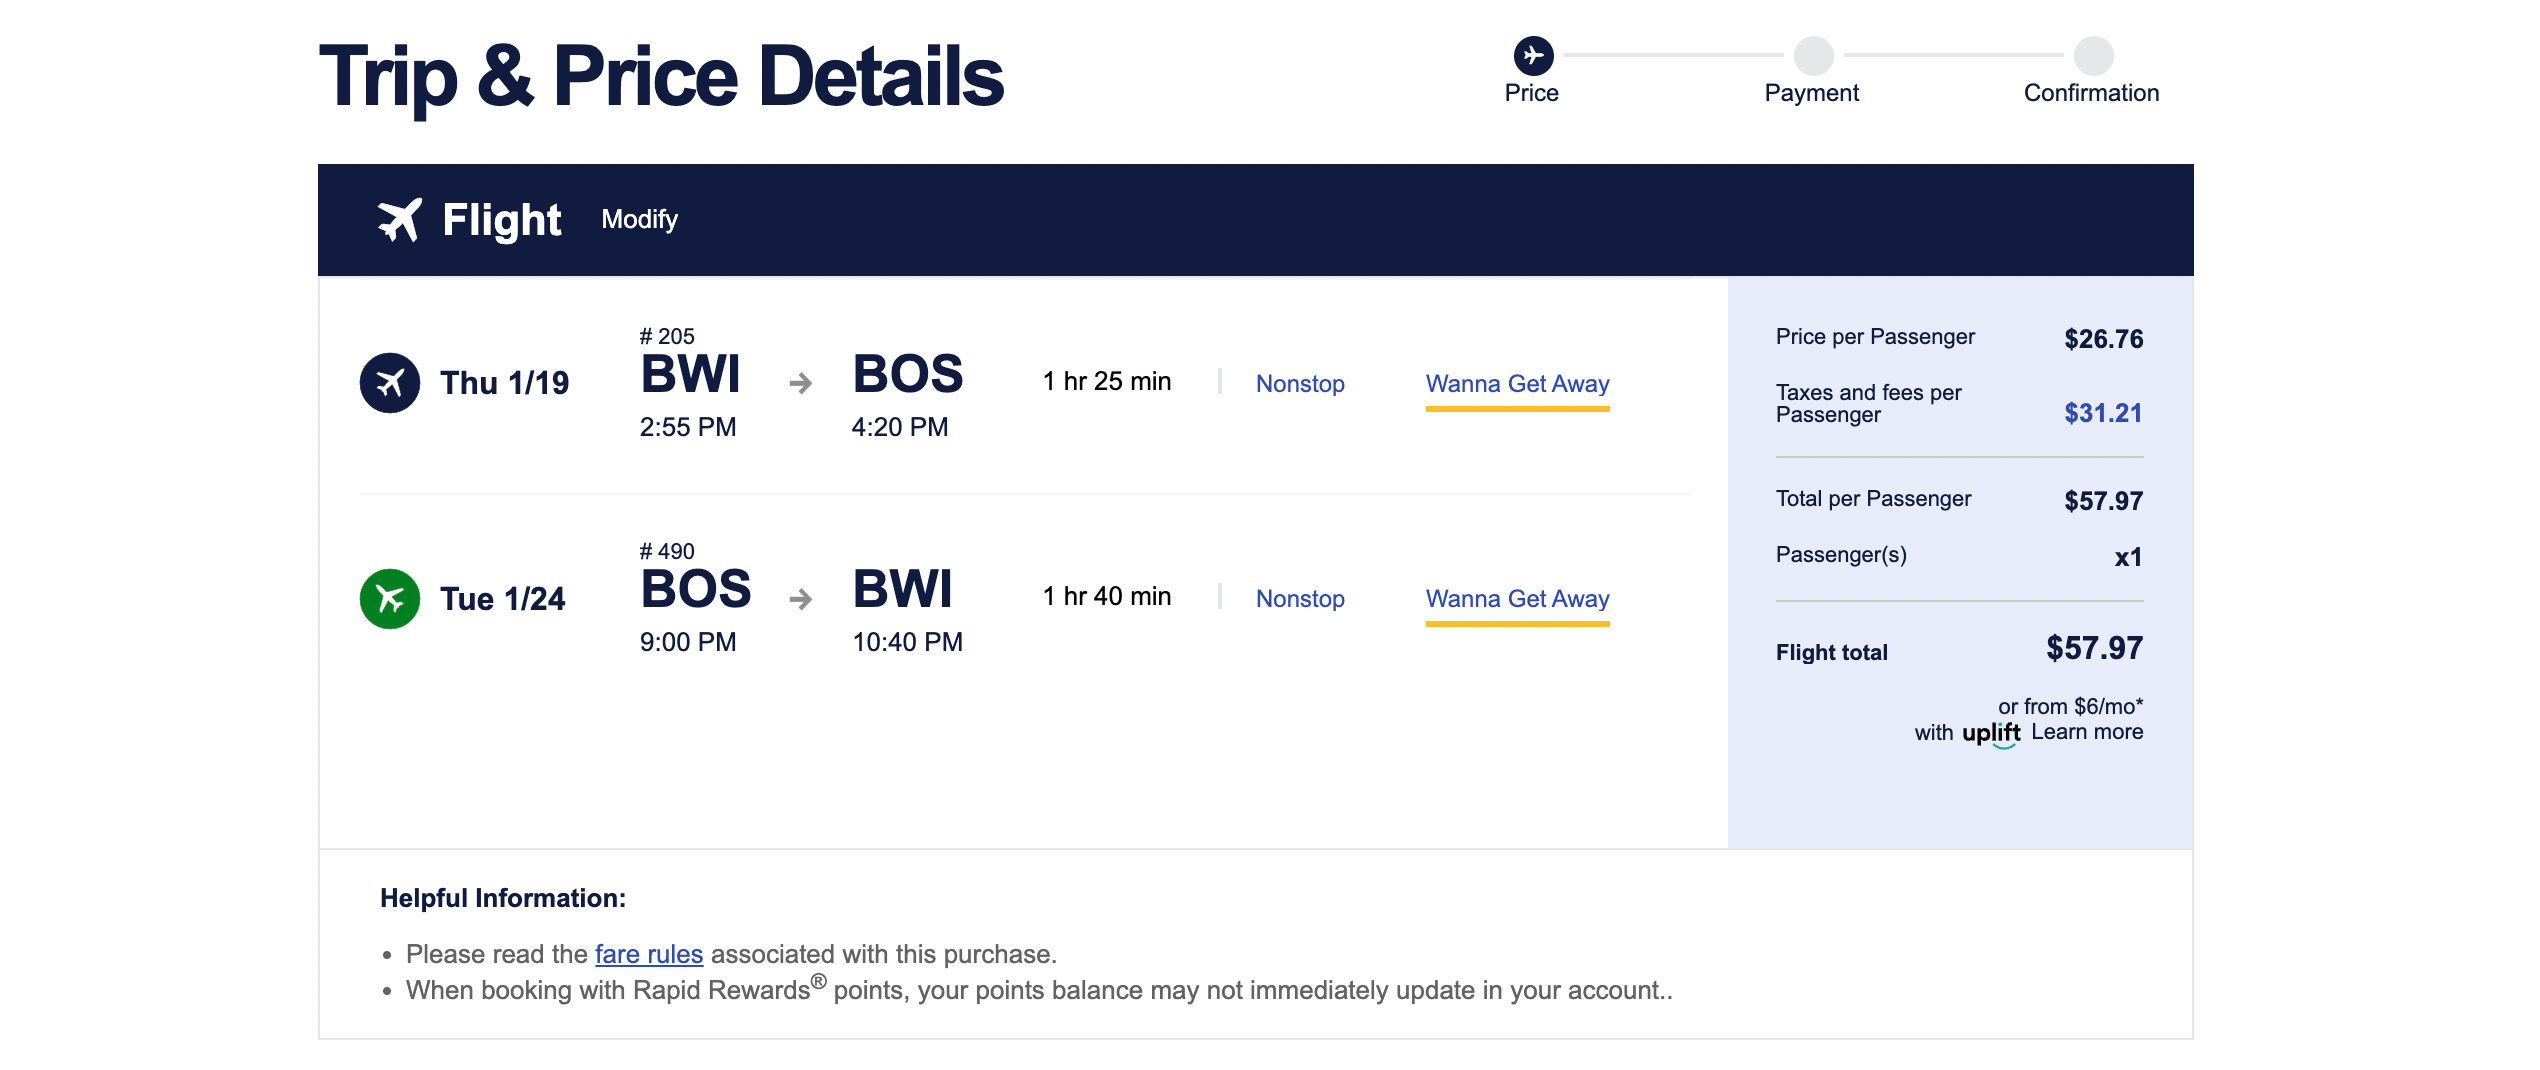Click the arrow between BOS and BWI
Viewport: 2540px width, 1070px height.
click(x=800, y=599)
